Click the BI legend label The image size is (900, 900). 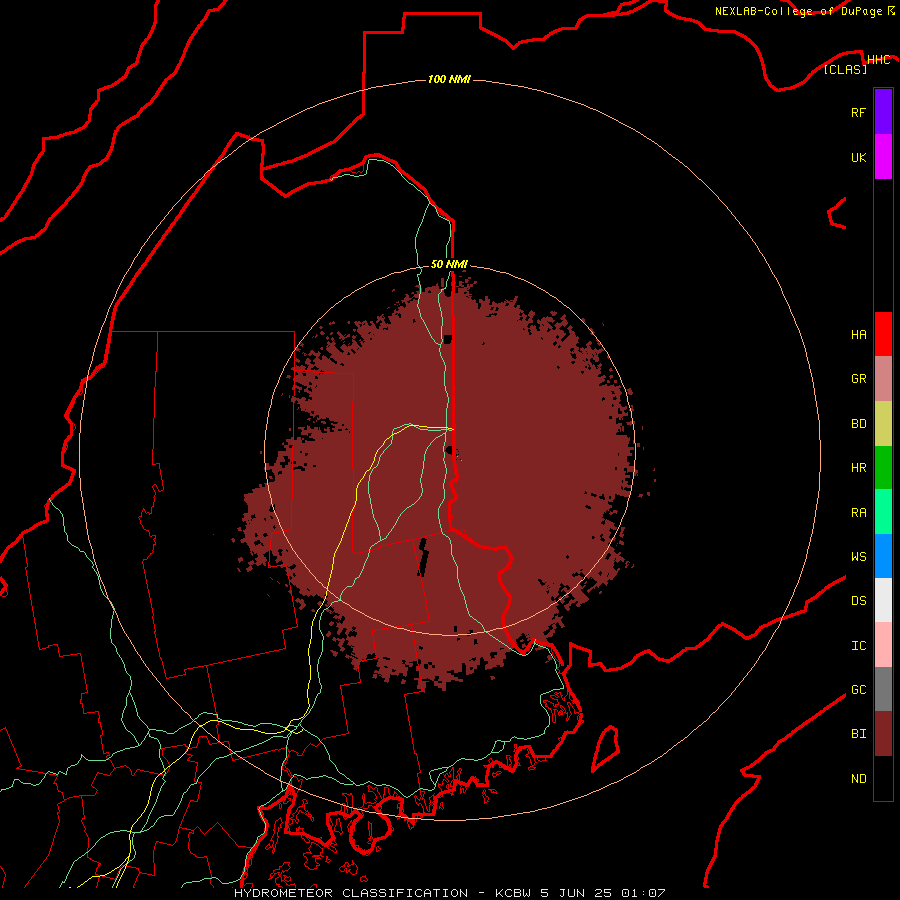[858, 734]
